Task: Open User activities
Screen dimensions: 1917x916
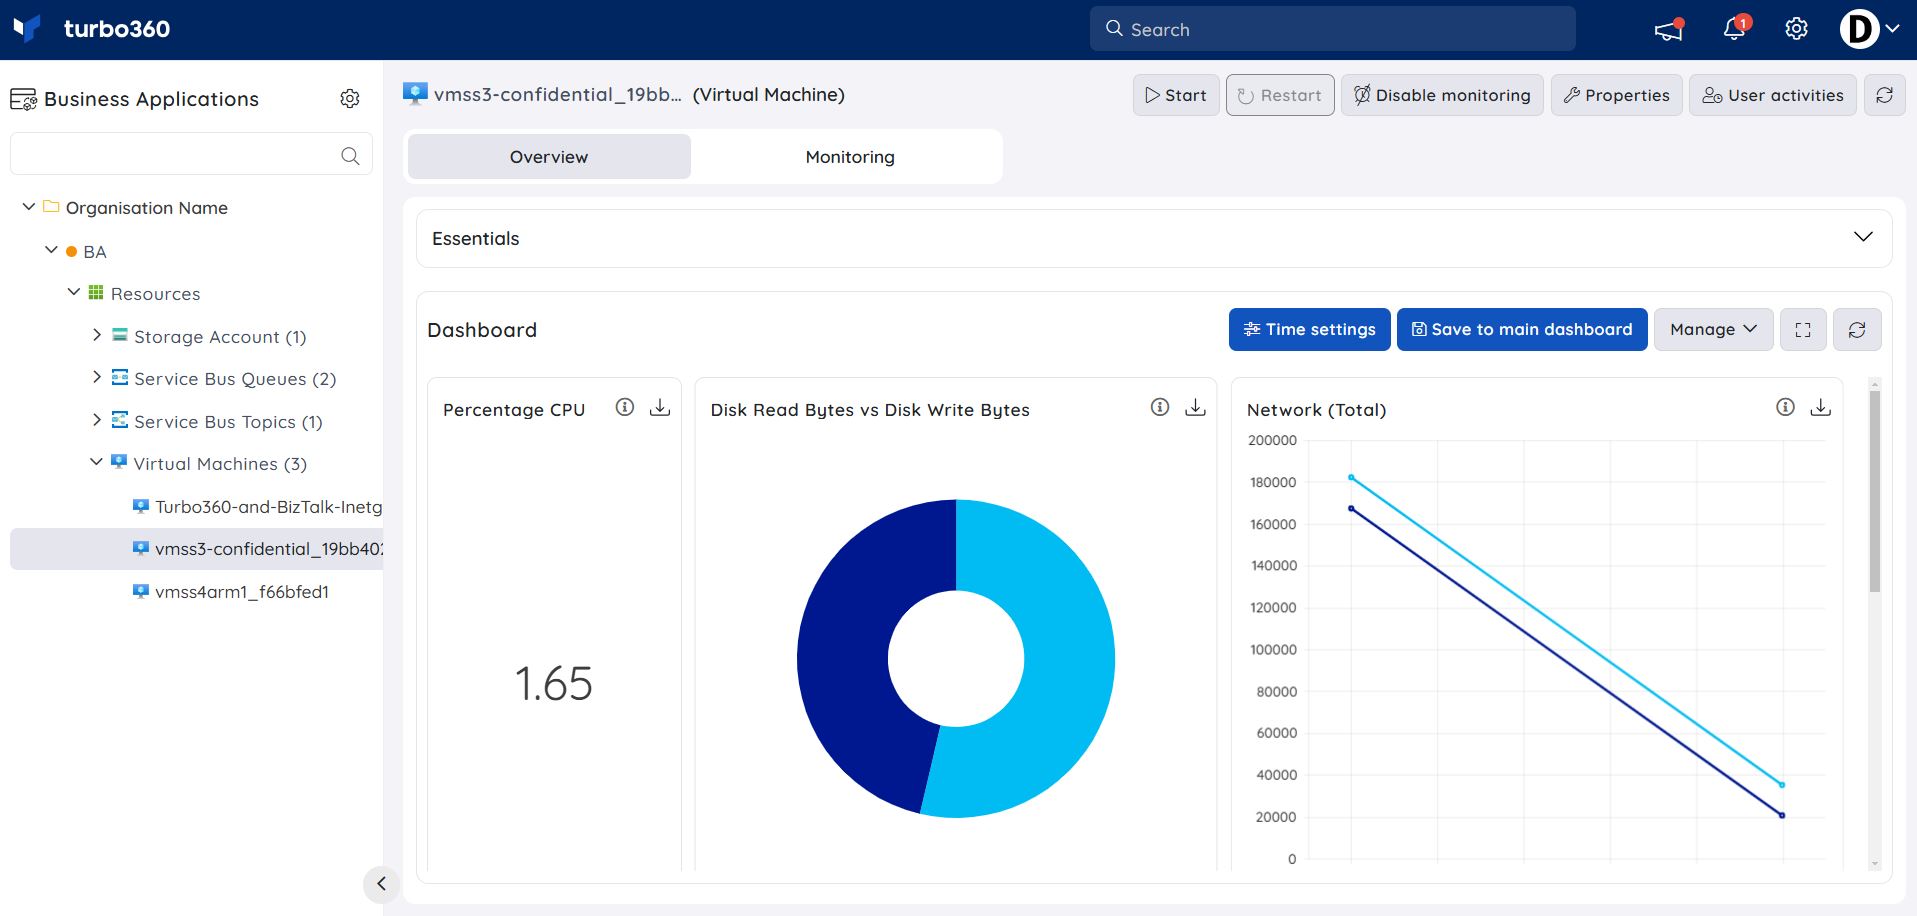Action: click(x=1773, y=95)
